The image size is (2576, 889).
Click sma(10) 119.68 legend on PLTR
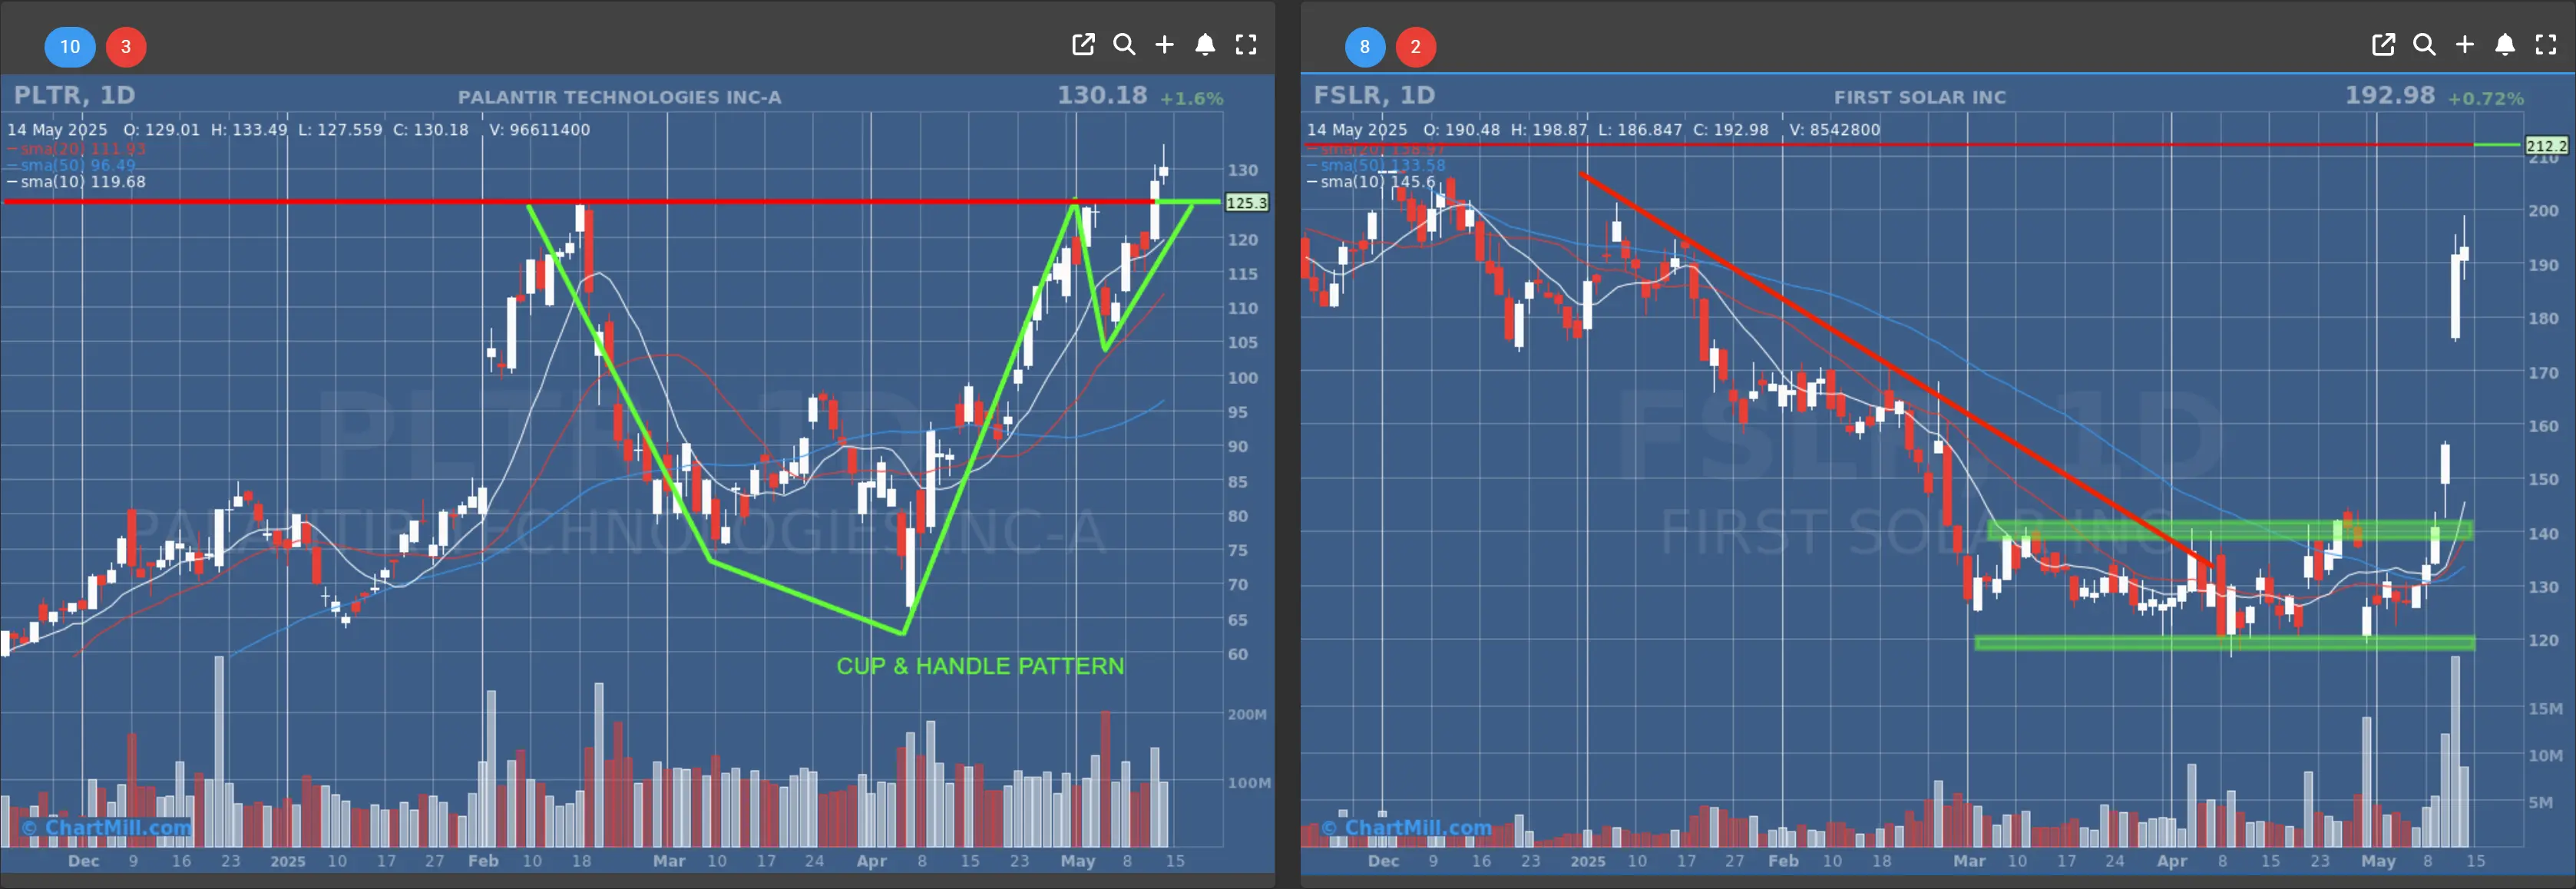coord(77,182)
